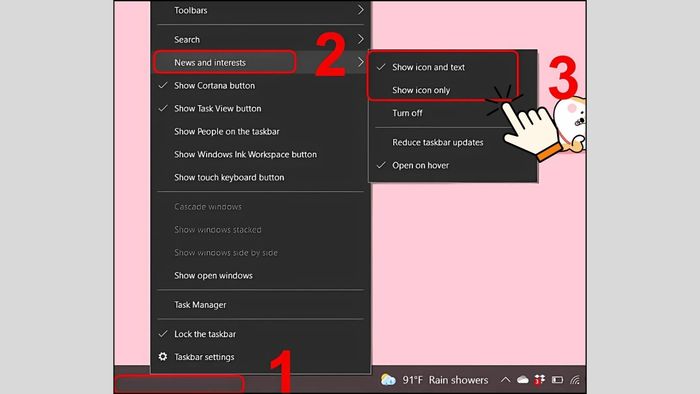Open the Toolbars submenu entry
This screenshot has width=700, height=394.
[261, 10]
